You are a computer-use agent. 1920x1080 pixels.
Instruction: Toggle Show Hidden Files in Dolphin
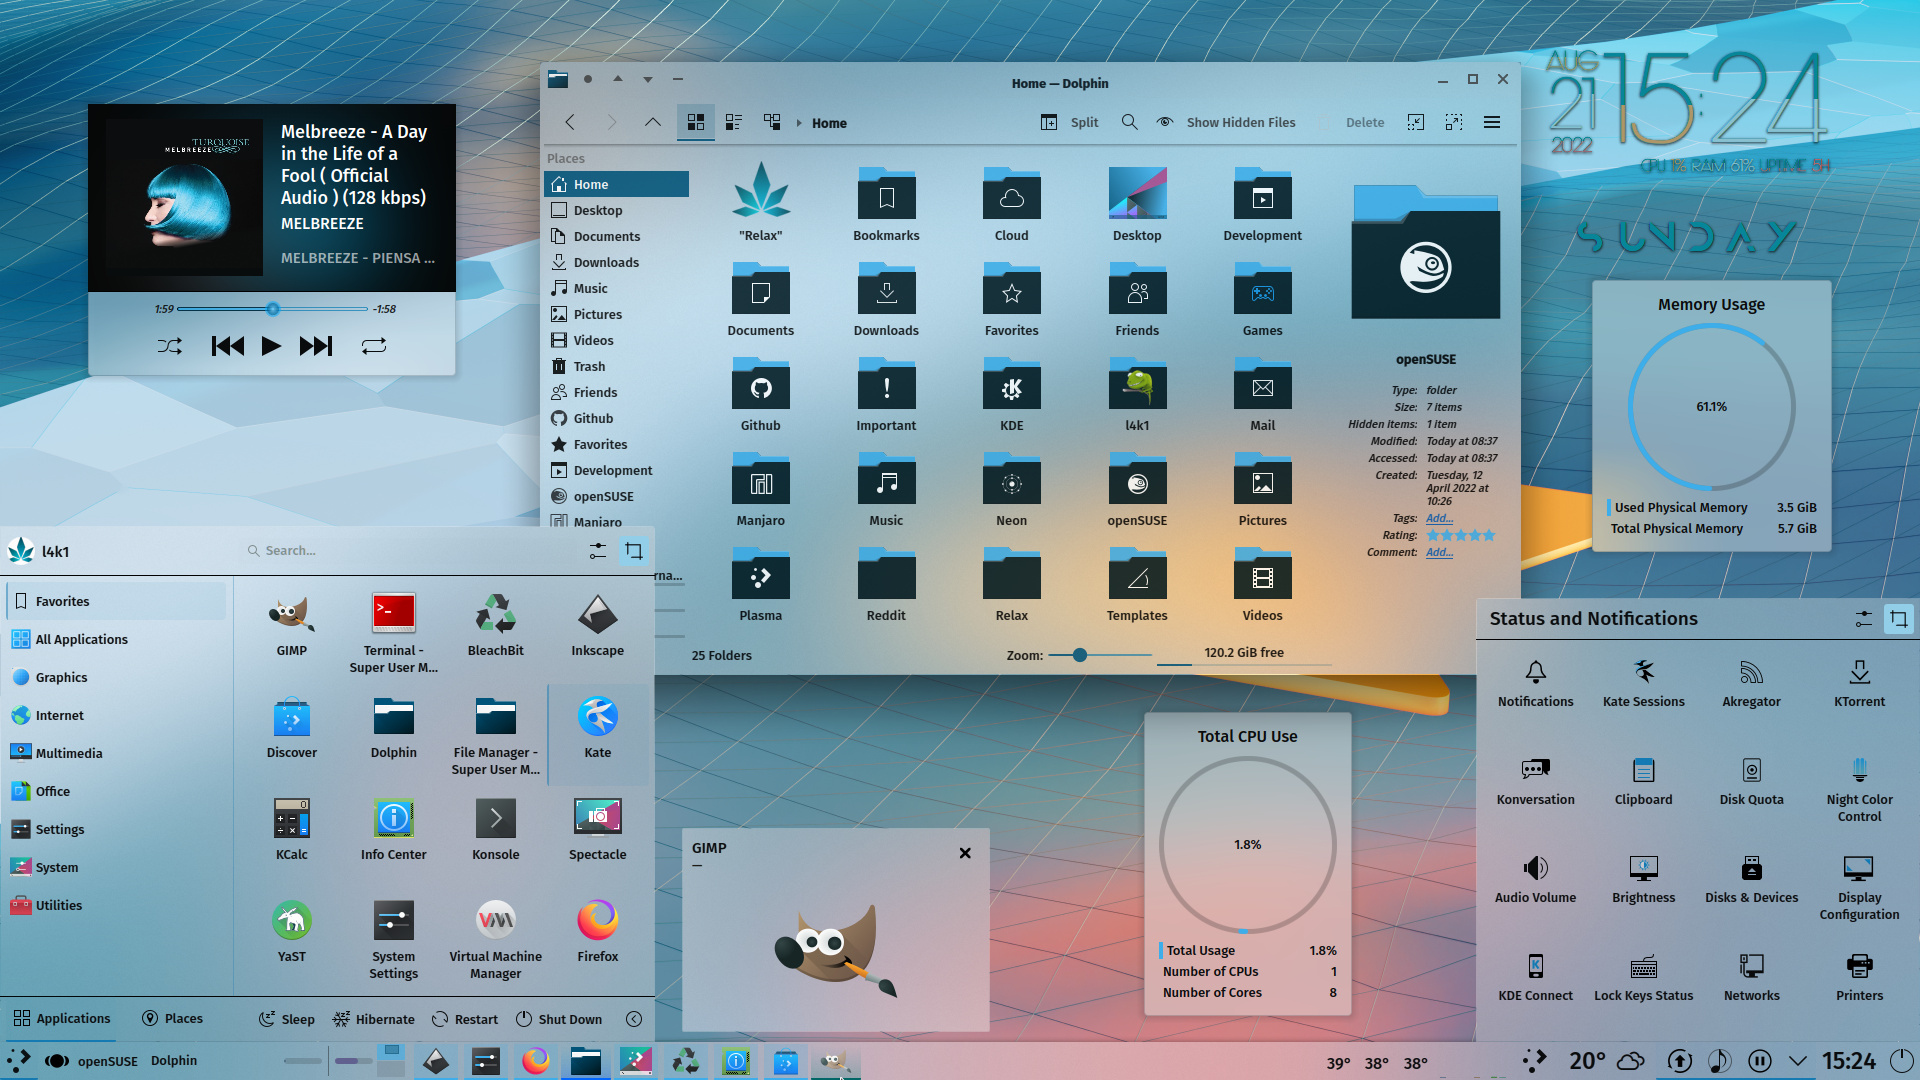(x=1226, y=122)
